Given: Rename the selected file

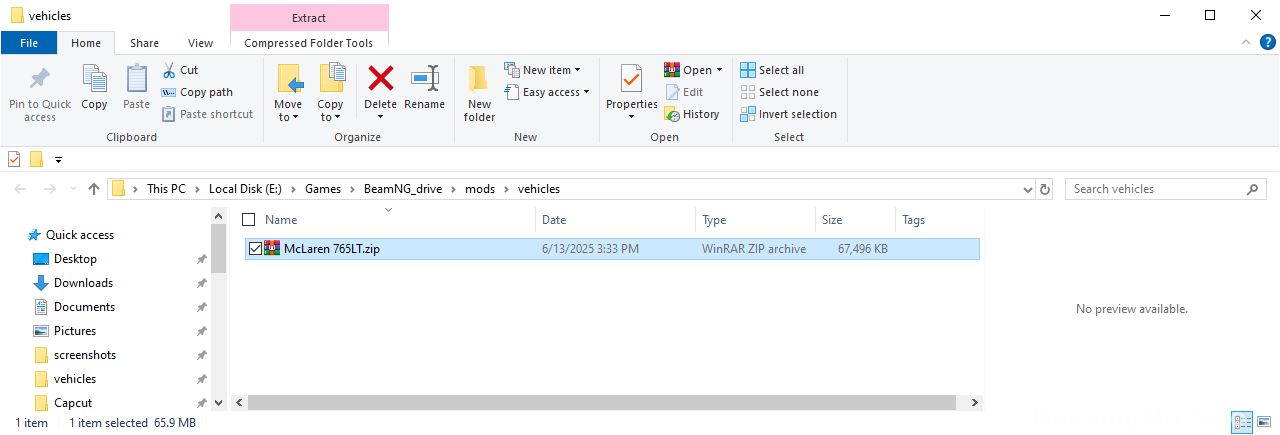Looking at the screenshot, I should pos(424,88).
